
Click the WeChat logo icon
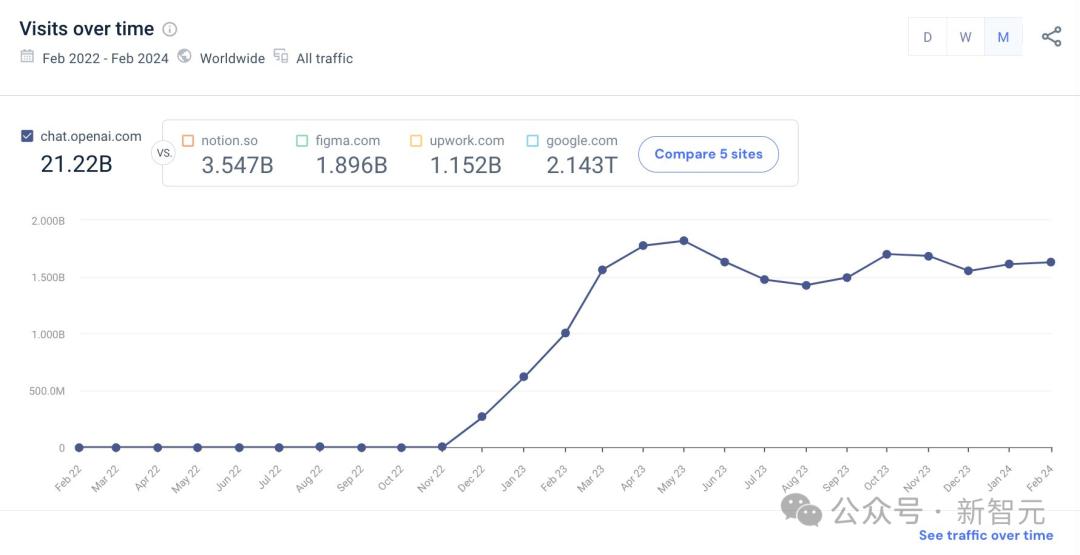pyautogui.click(x=802, y=510)
